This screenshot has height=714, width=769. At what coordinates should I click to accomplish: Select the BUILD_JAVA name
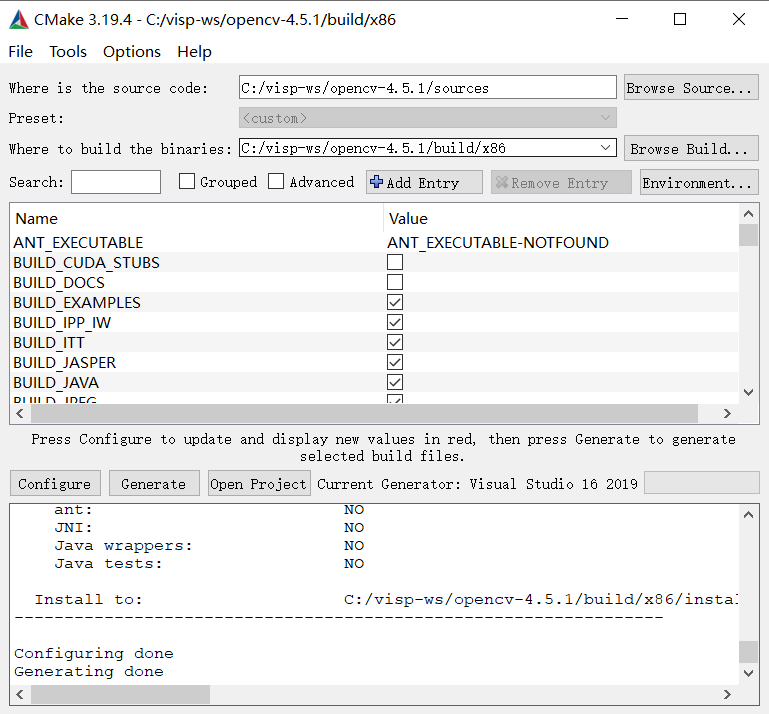point(56,383)
